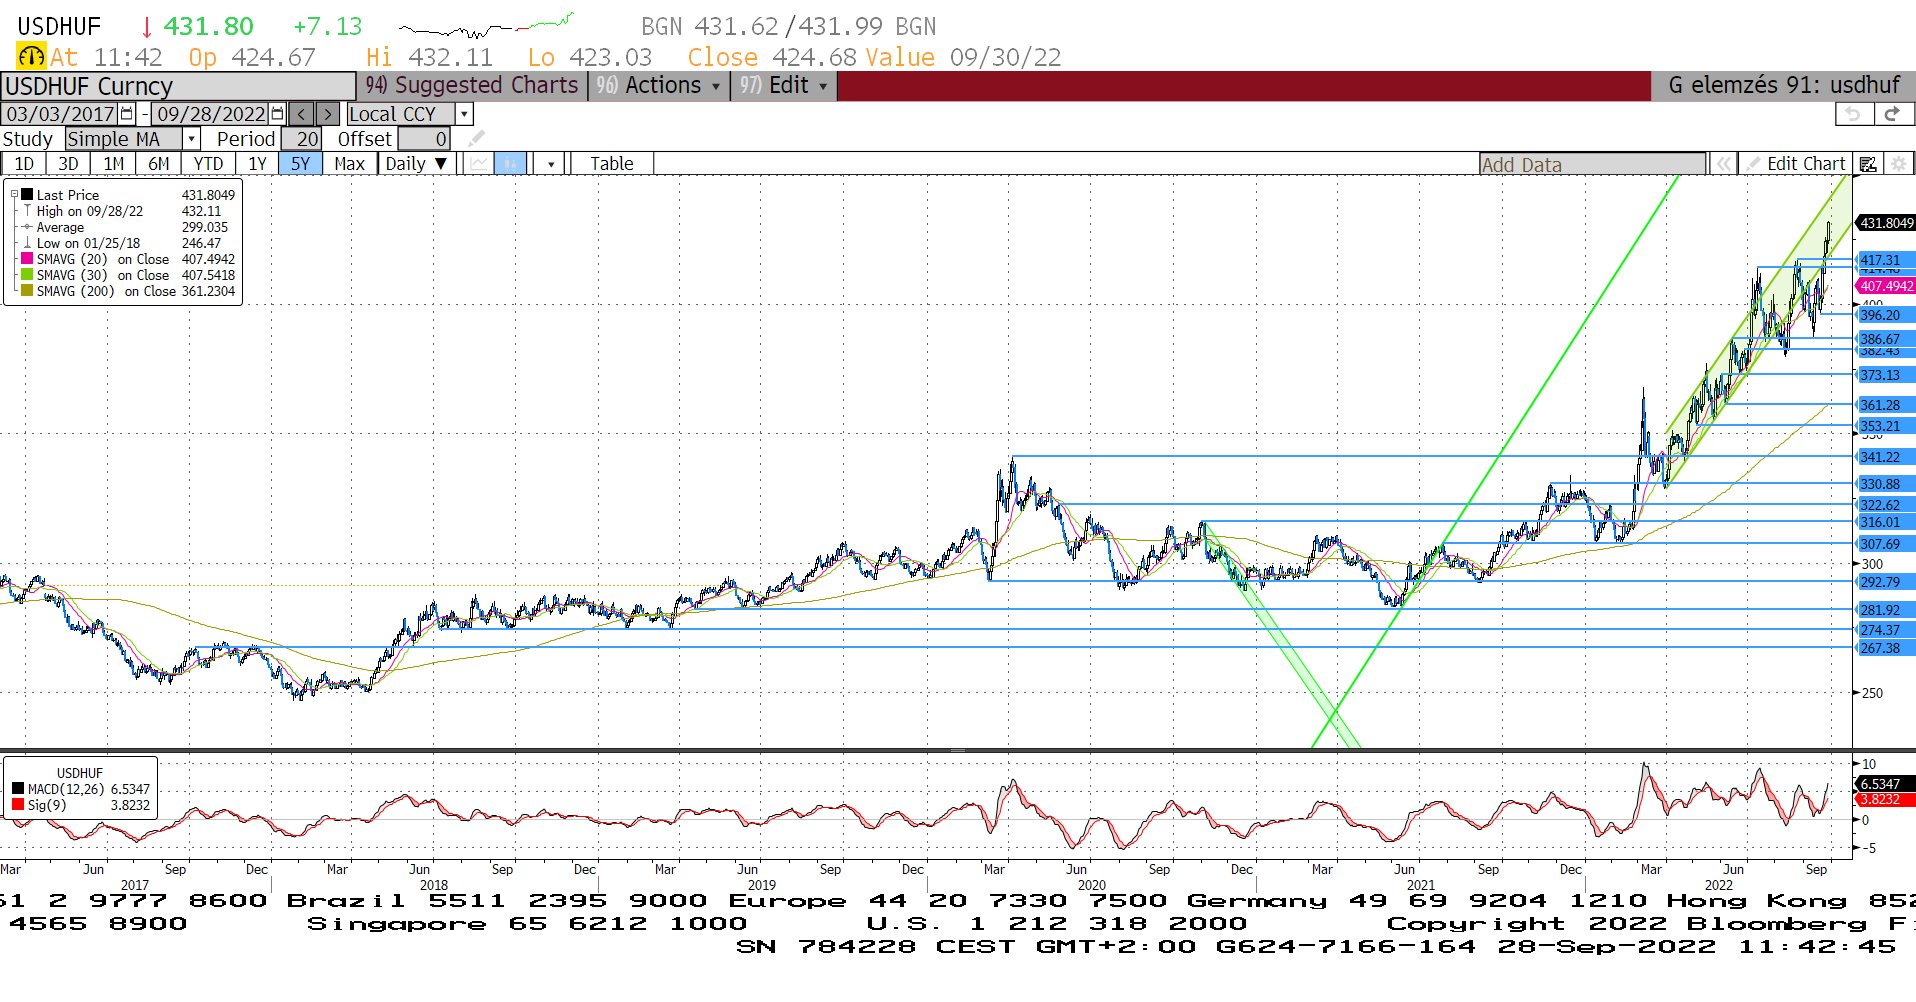The width and height of the screenshot is (1916, 1002).
Task: Select the 1Y range tab
Action: point(257,164)
